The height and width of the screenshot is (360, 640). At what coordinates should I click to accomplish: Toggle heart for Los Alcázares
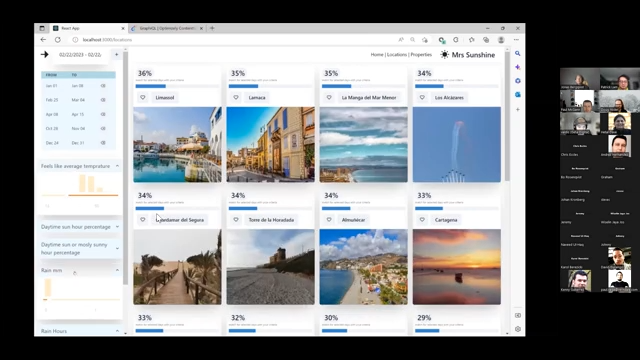(x=422, y=98)
